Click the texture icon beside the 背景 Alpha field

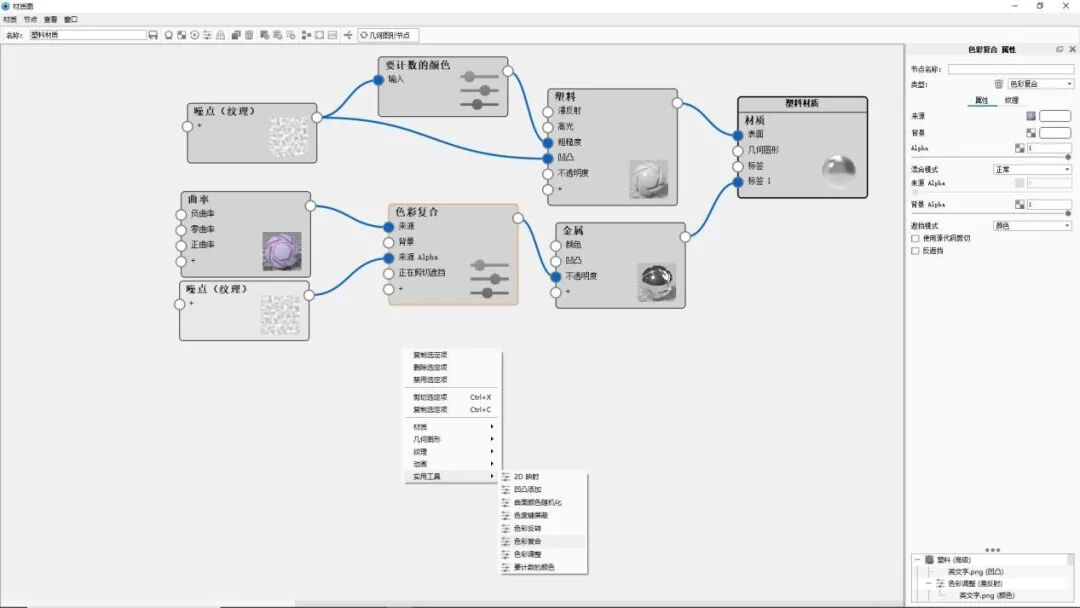tap(1021, 203)
